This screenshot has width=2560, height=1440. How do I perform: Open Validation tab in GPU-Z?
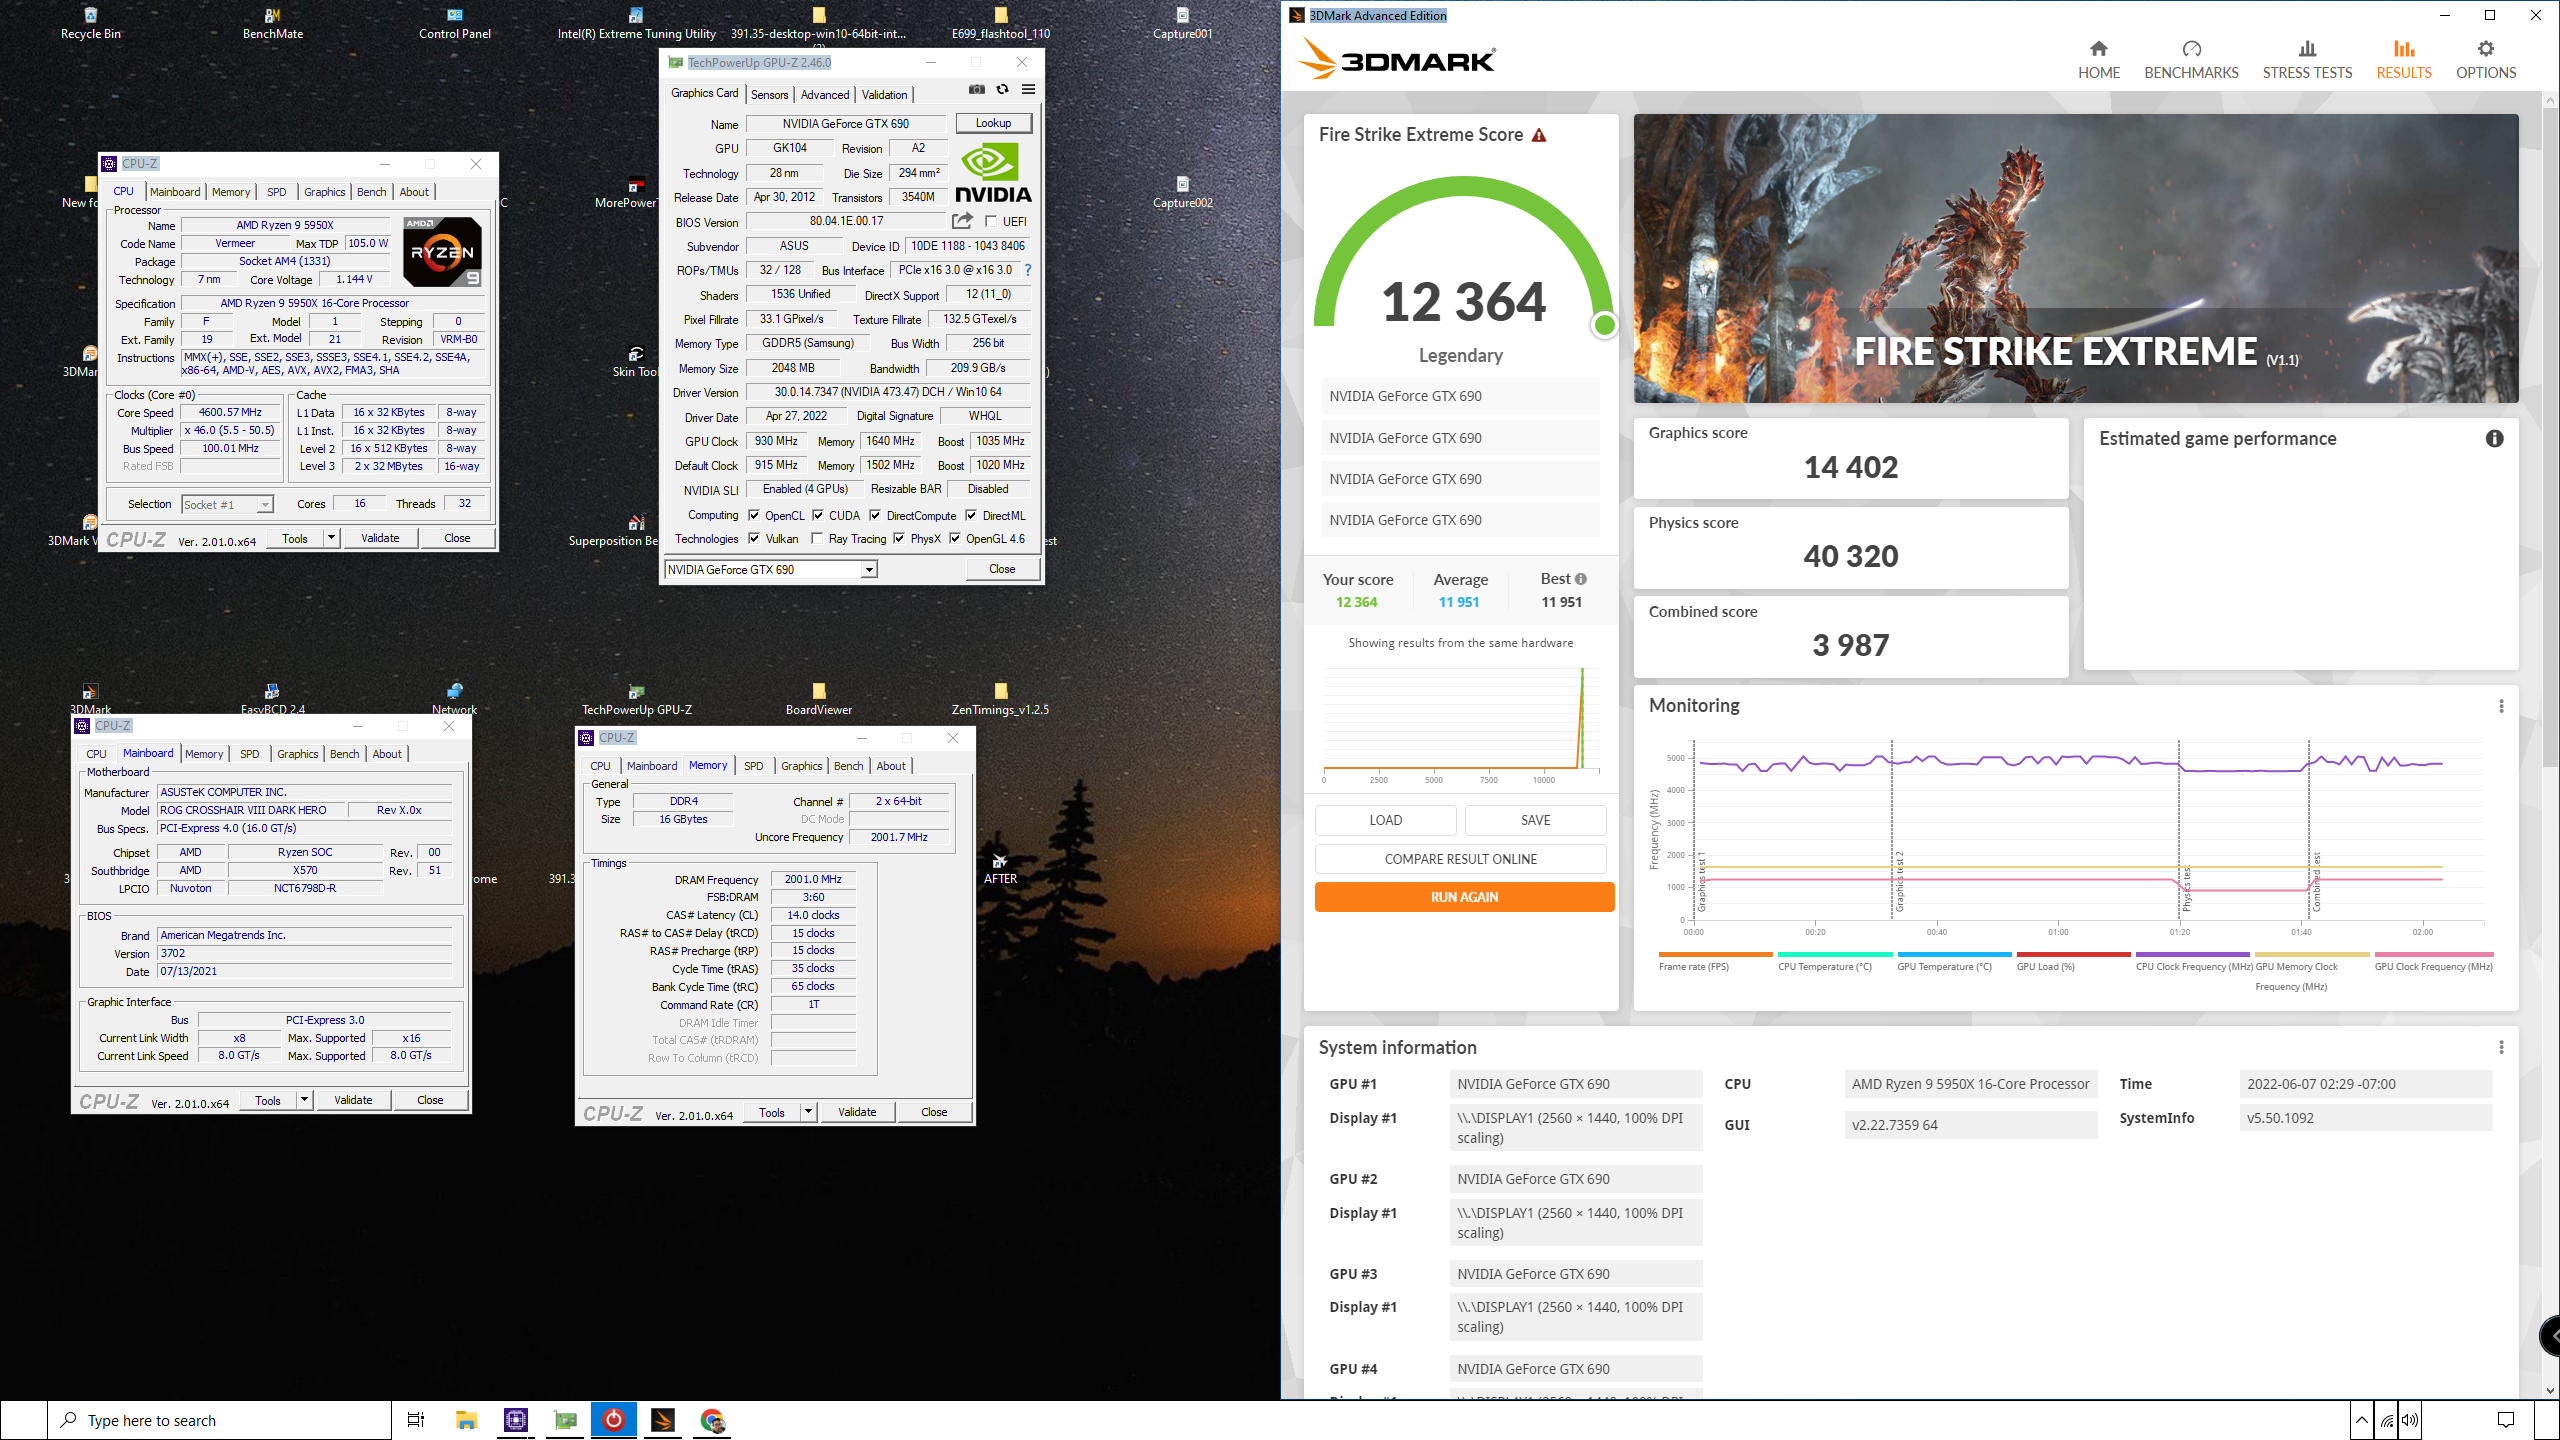884,95
